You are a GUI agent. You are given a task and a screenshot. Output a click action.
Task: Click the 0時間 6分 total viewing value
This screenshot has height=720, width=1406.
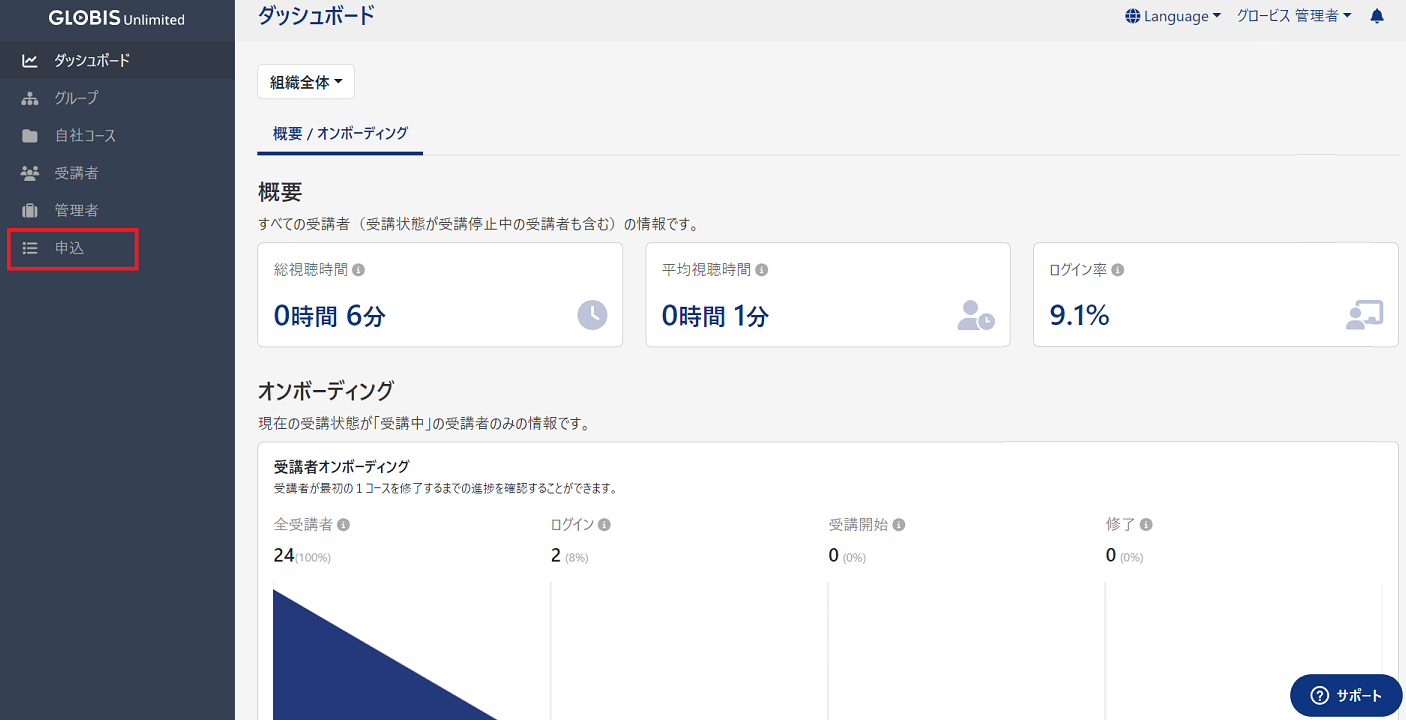coord(330,316)
